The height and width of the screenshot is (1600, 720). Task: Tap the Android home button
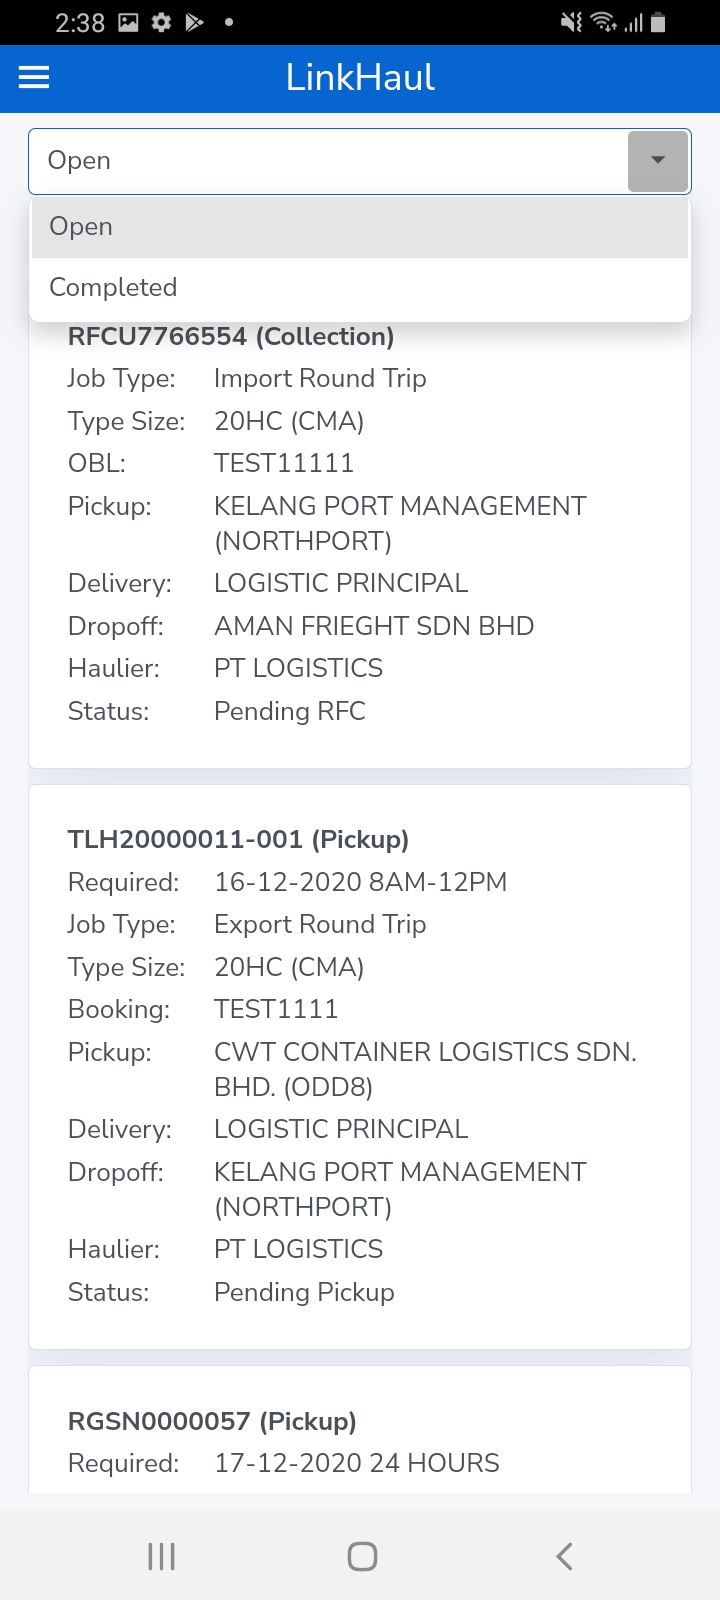[x=362, y=1556]
